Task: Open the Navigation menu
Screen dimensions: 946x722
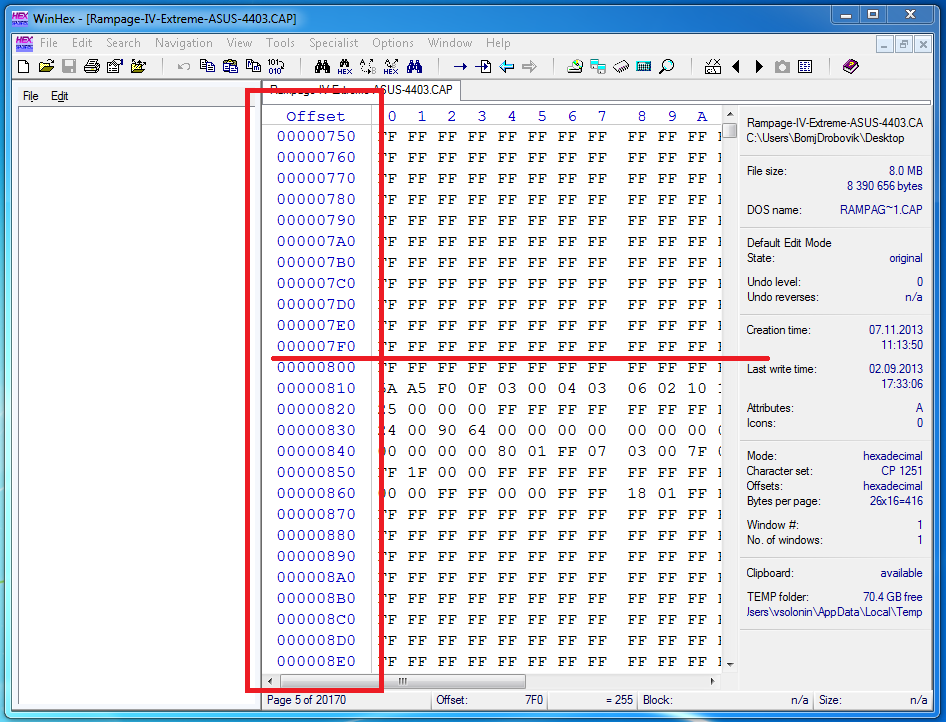Action: [183, 43]
